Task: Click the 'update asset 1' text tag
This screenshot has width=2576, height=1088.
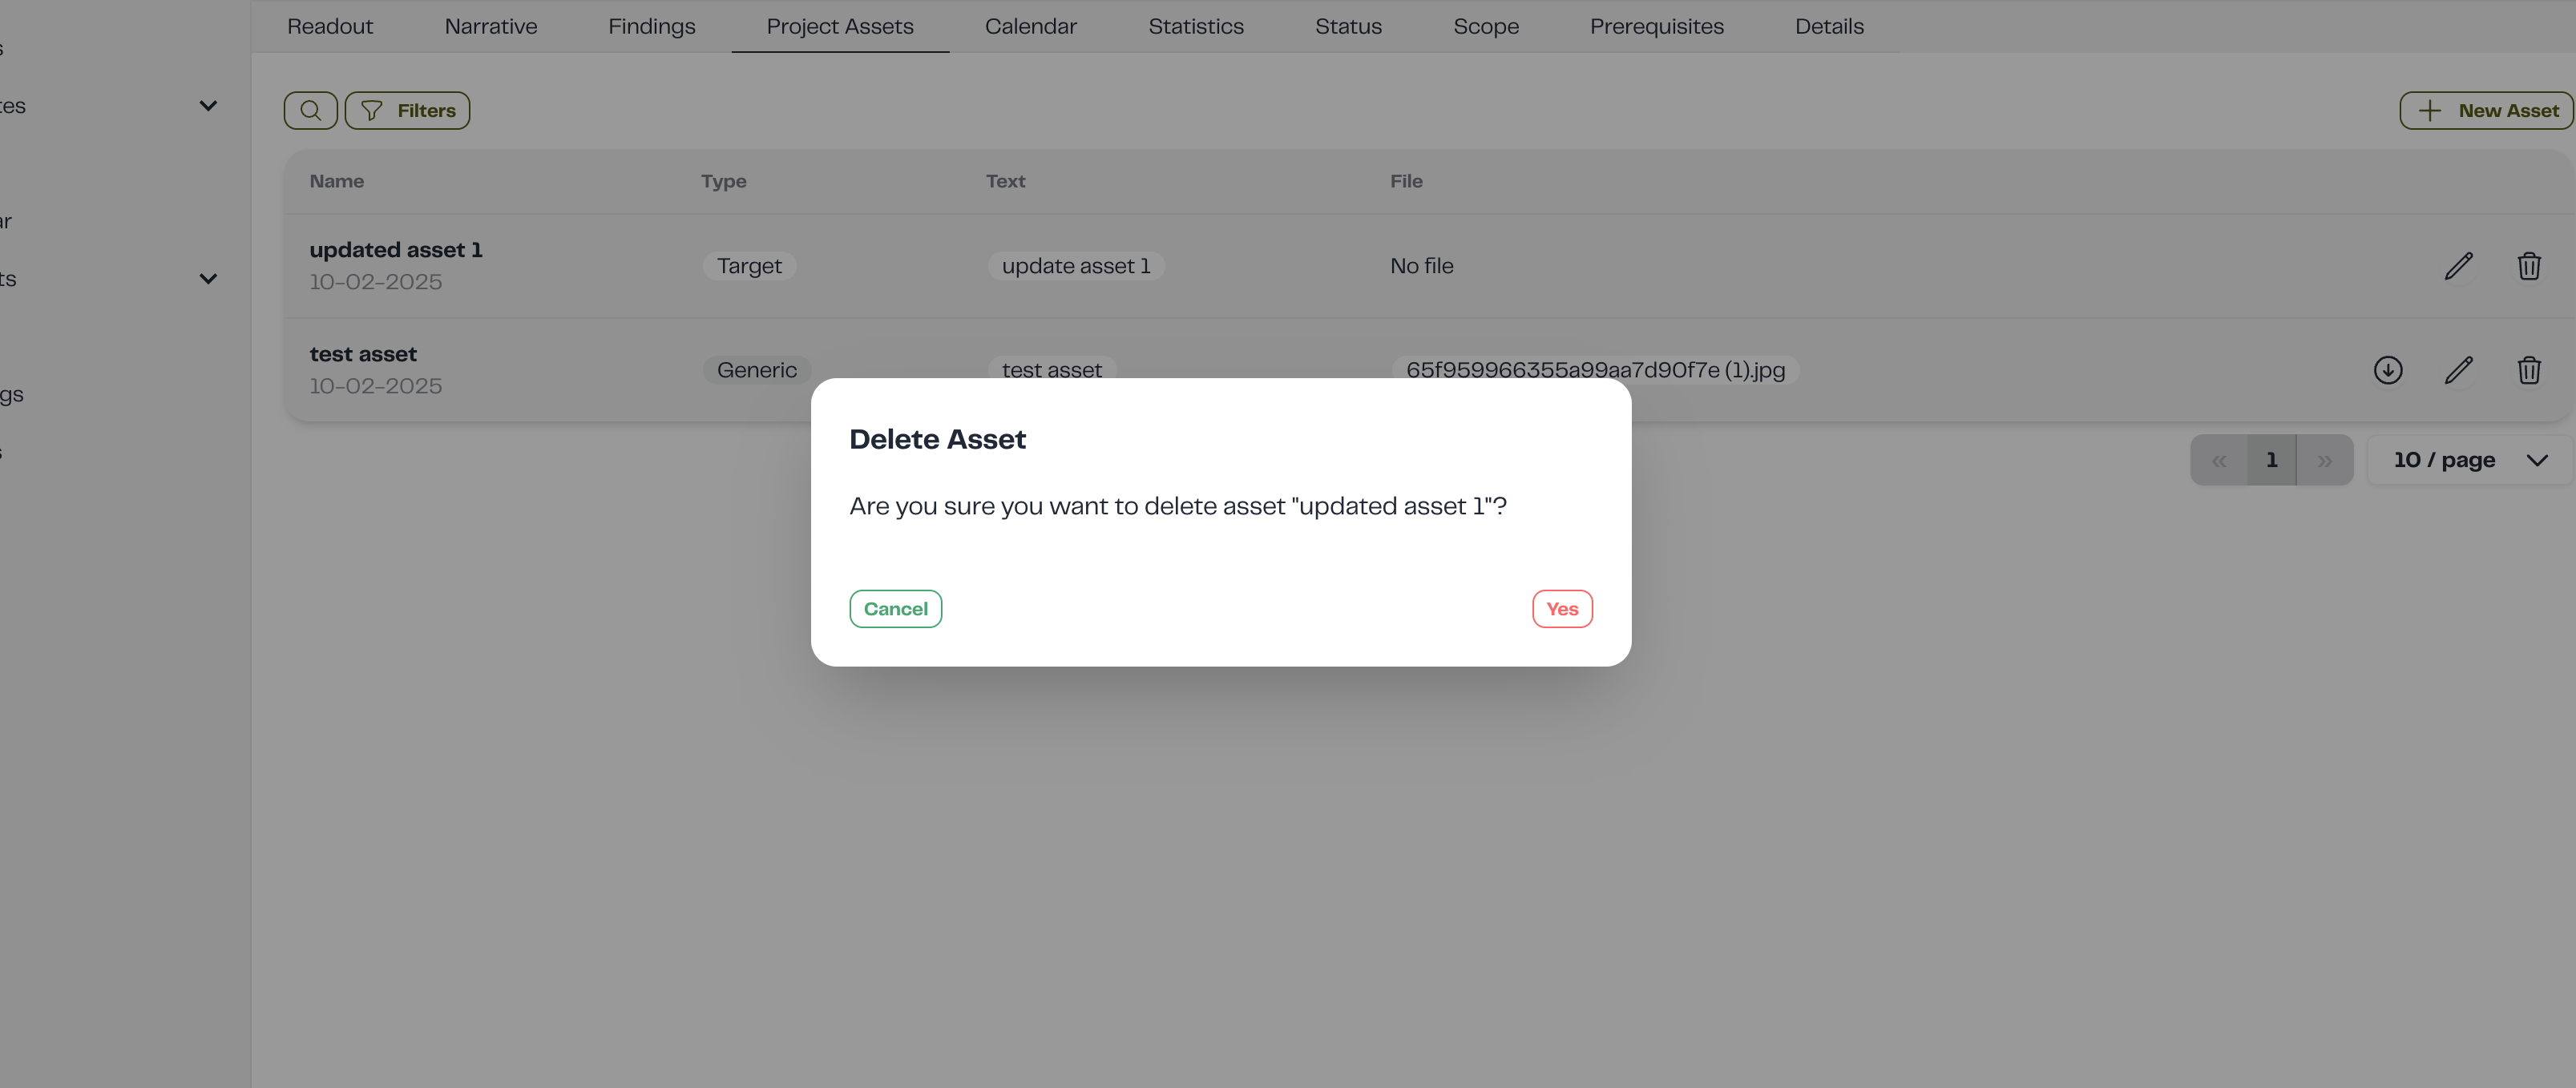Action: pyautogui.click(x=1076, y=266)
